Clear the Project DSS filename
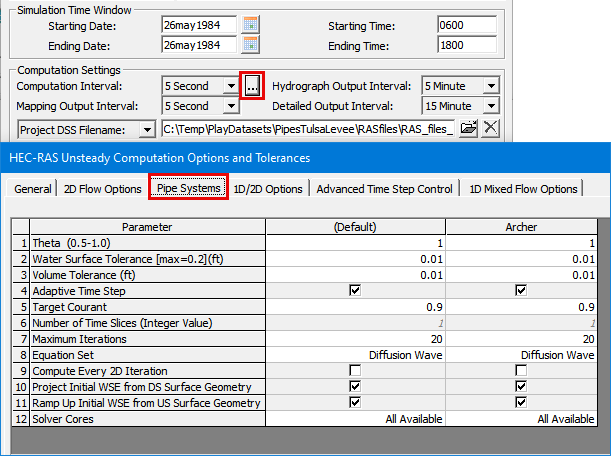The width and height of the screenshot is (611, 456). (x=490, y=128)
